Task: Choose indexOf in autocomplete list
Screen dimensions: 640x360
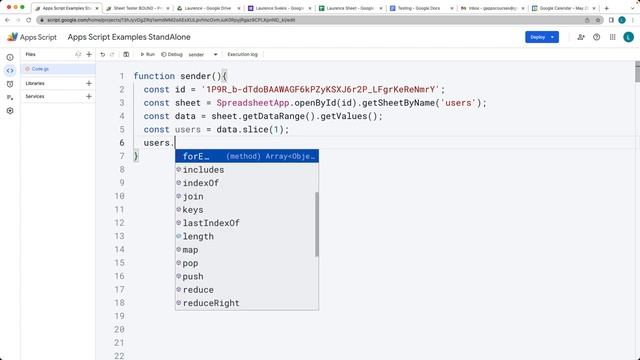Action: pyautogui.click(x=247, y=183)
